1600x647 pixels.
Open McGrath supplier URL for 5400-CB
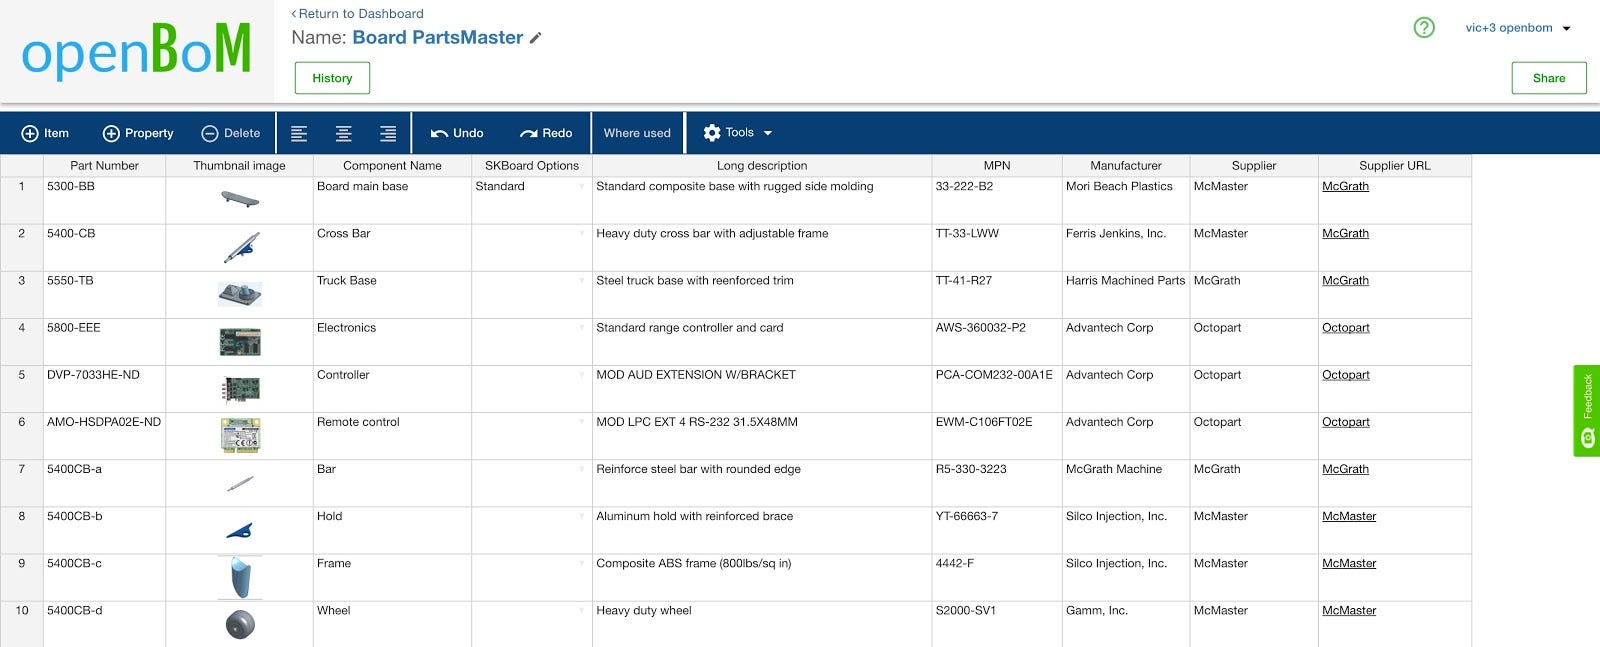click(1345, 234)
